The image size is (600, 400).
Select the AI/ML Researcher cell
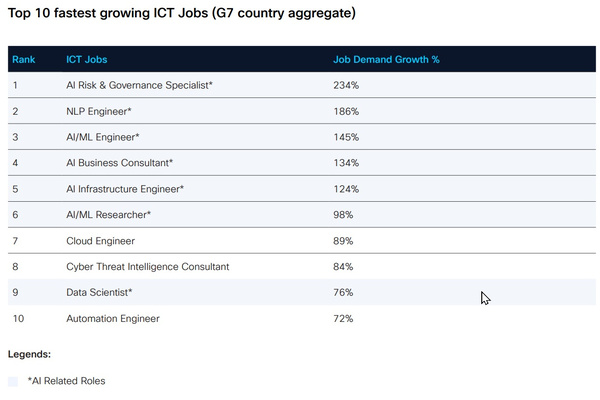point(108,215)
